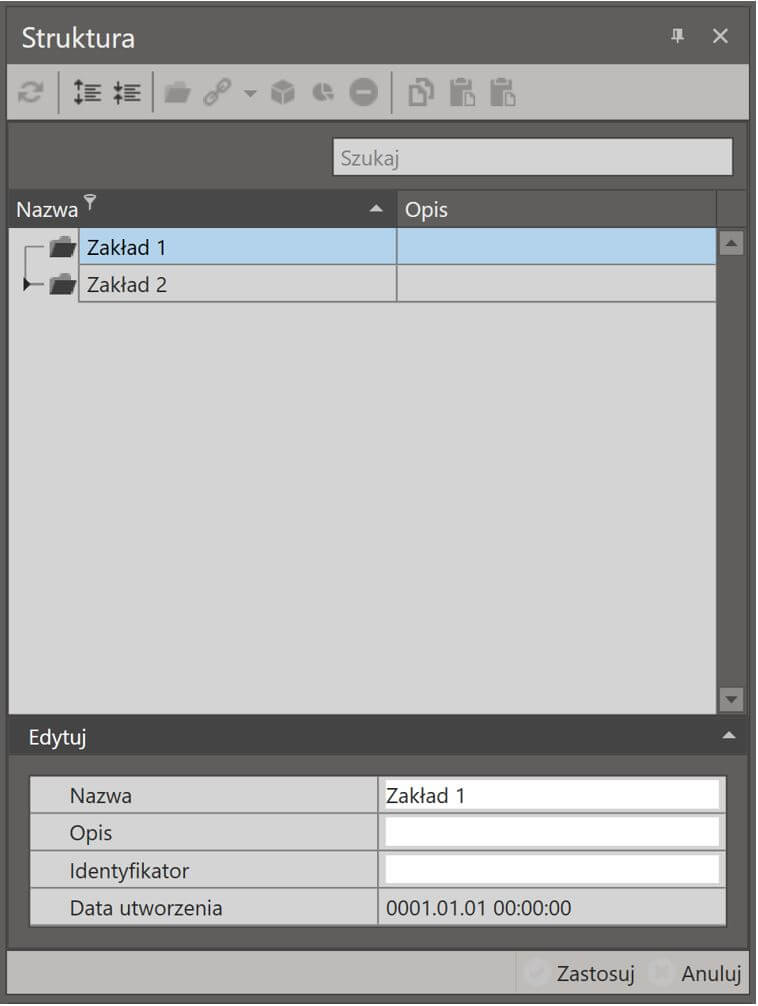Select the Zakład 2 row

[x=397, y=284]
